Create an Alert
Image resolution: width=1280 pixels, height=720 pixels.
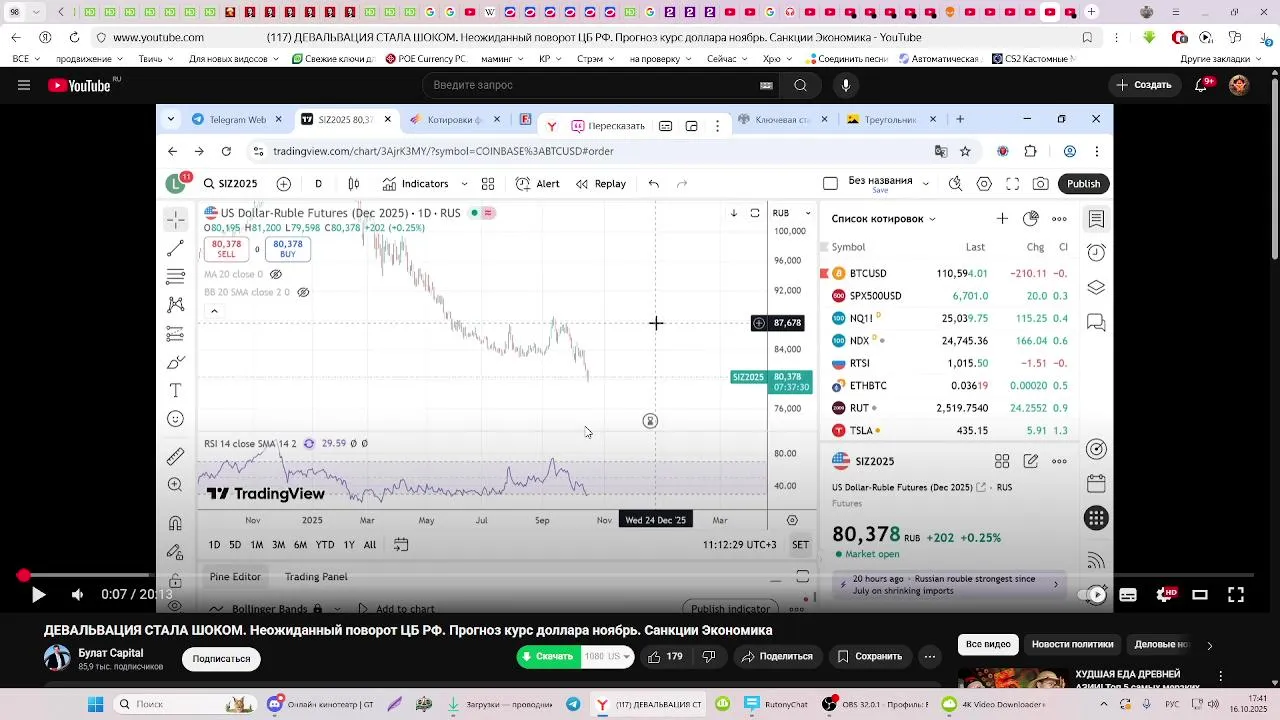click(538, 184)
